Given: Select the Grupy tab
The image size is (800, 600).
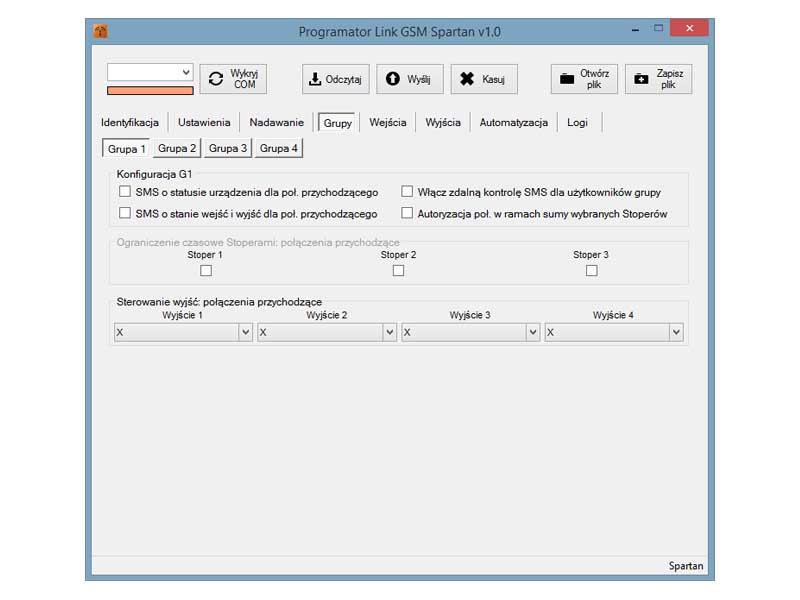Looking at the screenshot, I should 337,123.
